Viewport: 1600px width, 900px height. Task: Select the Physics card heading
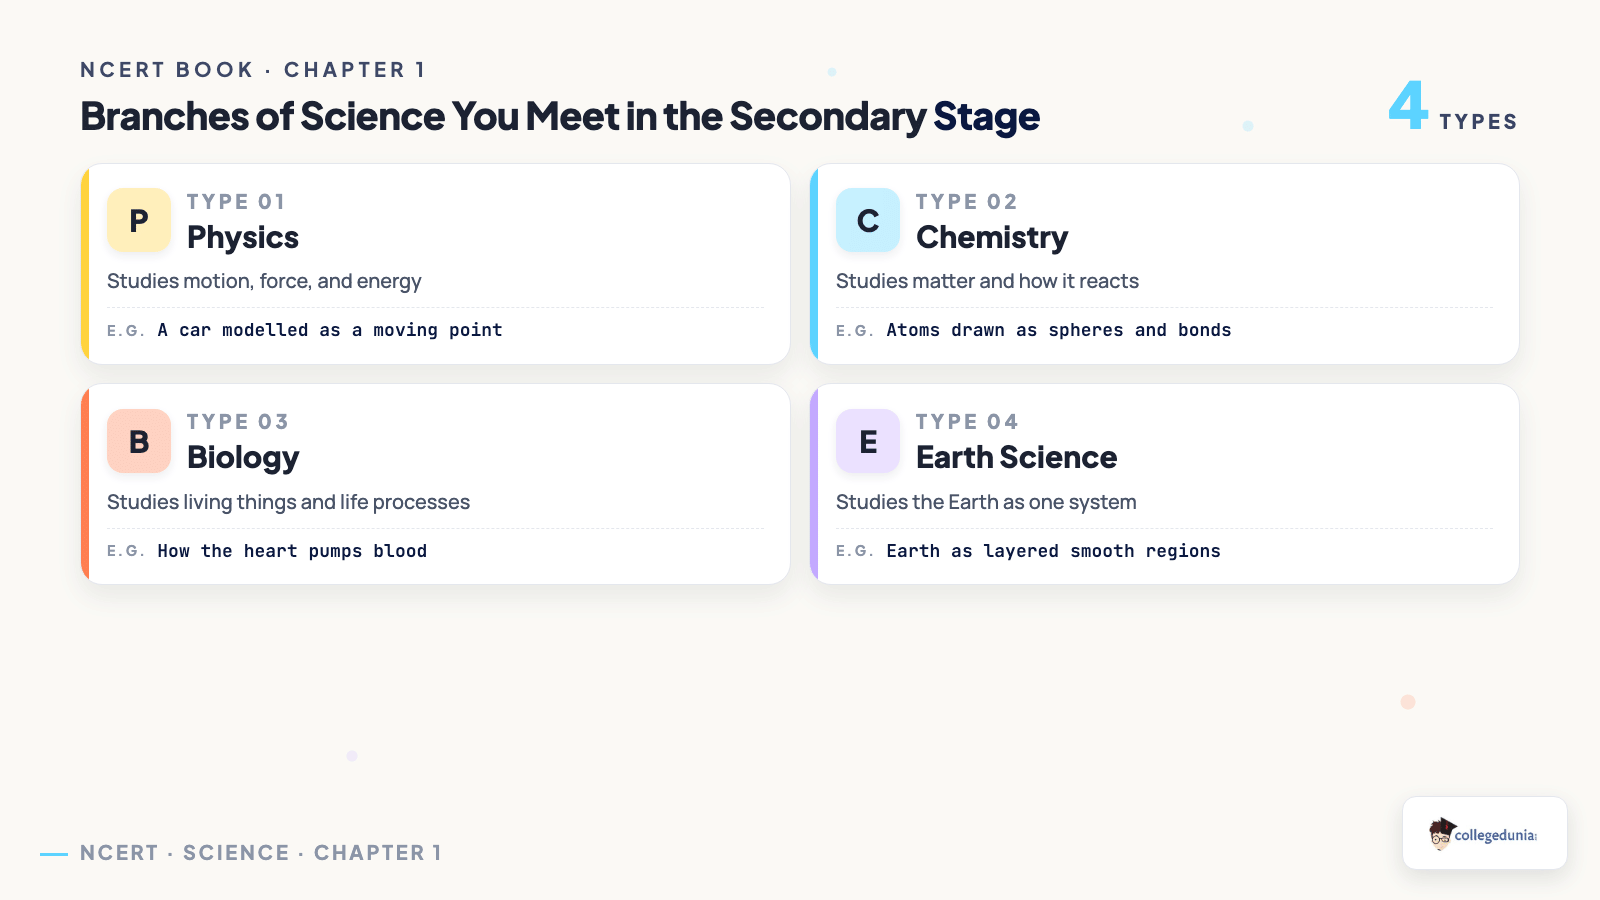click(243, 237)
